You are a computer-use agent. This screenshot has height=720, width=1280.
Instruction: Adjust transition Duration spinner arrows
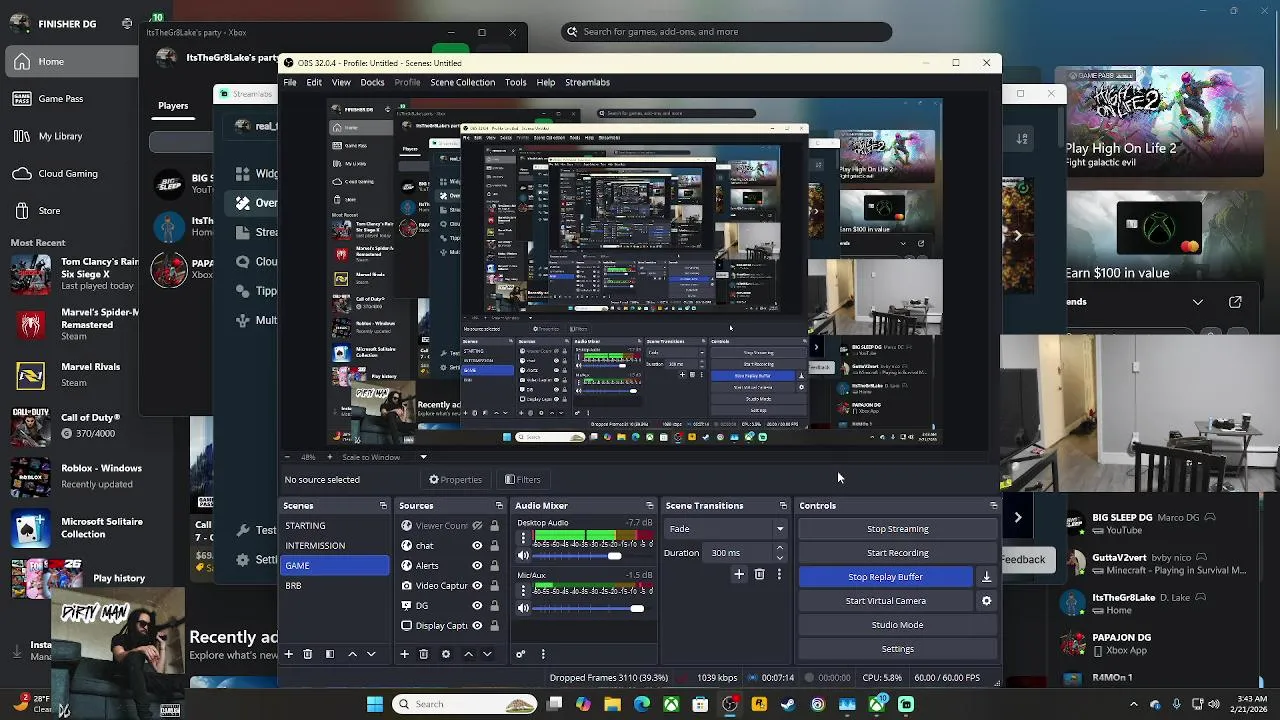[779, 553]
